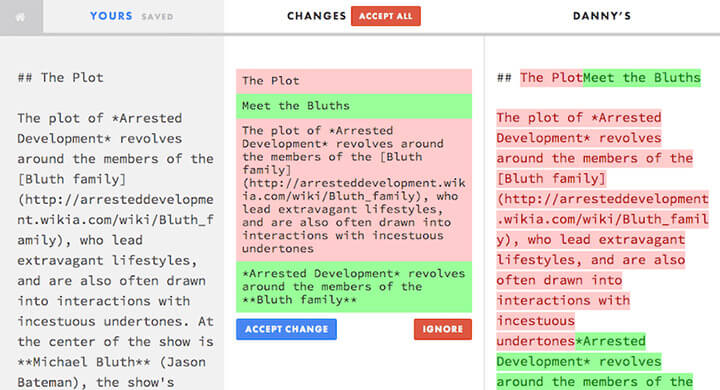Click 'Meet the Bluths' in Danny's heading
Screen dimensions: 720x390
click(x=642, y=78)
